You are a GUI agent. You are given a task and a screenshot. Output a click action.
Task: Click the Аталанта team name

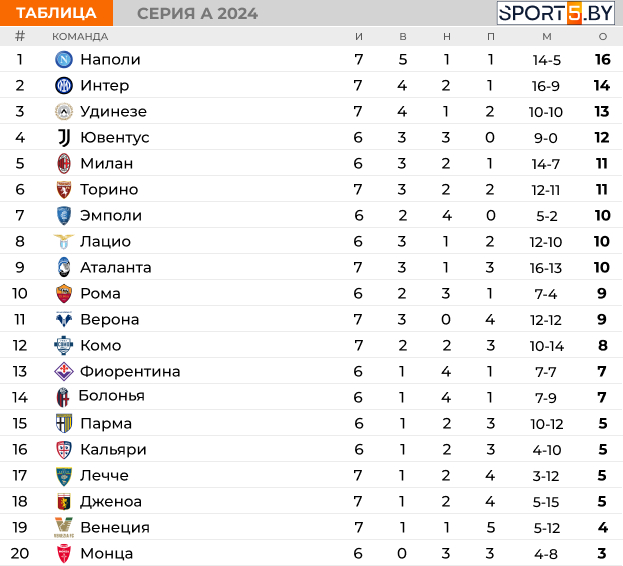(116, 268)
